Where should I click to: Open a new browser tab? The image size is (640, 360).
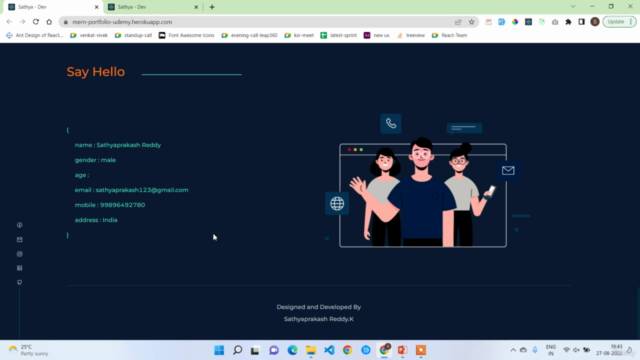(212, 7)
